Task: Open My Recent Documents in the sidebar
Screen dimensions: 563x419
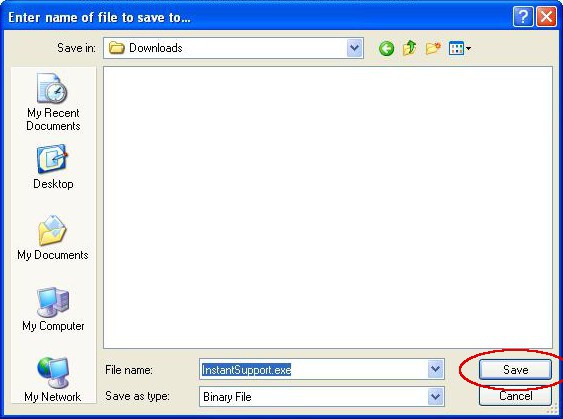Action: pos(53,102)
